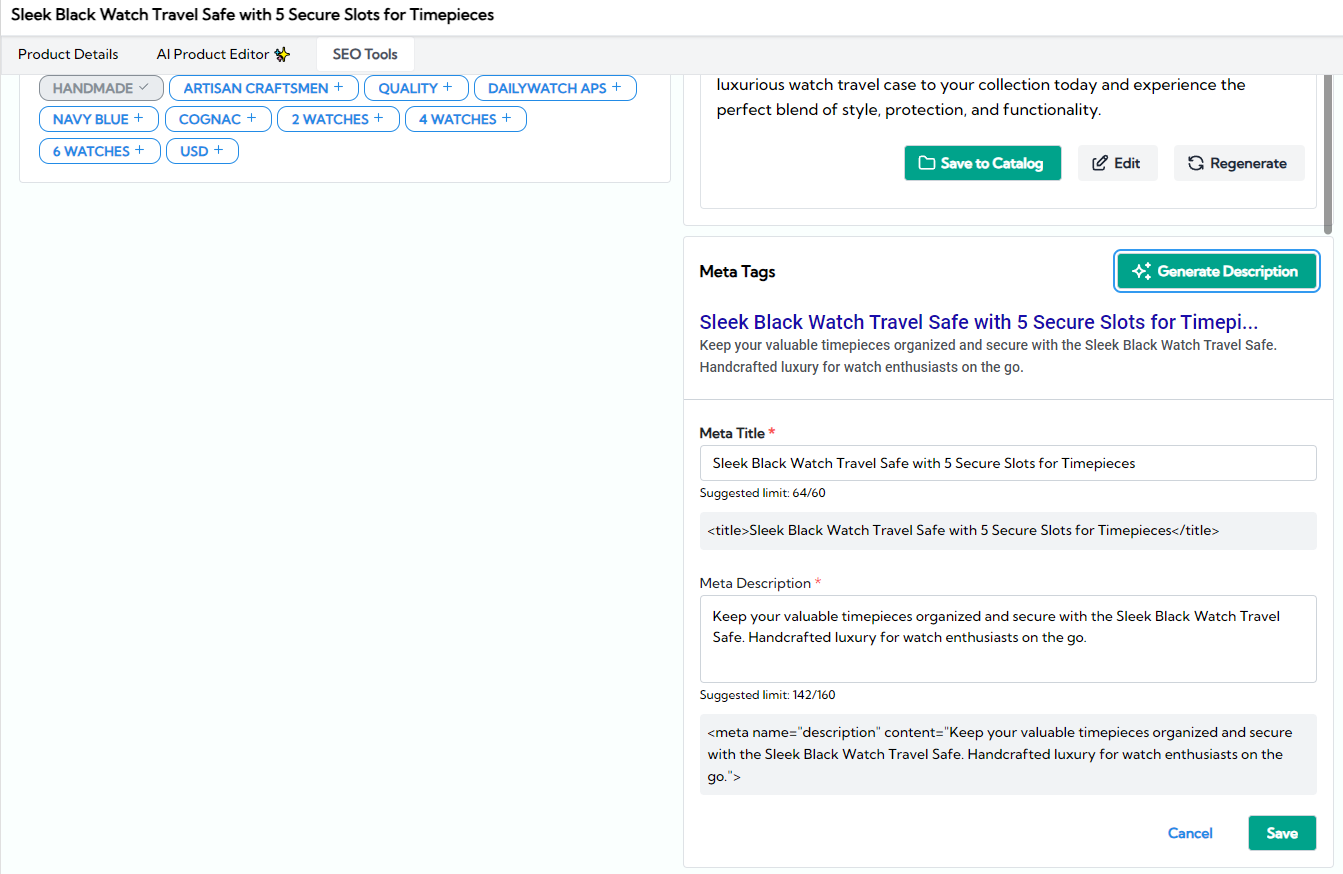Add the 4 WATCHES tag

click(x=466, y=119)
